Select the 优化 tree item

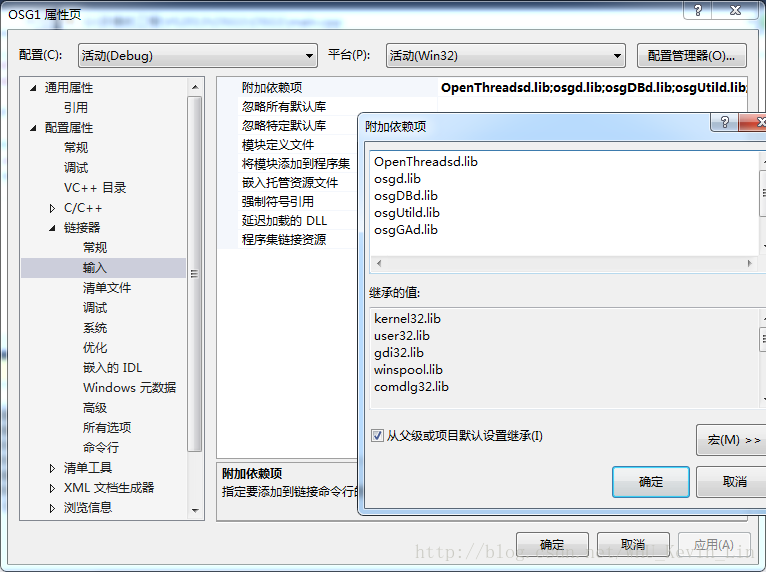95,348
